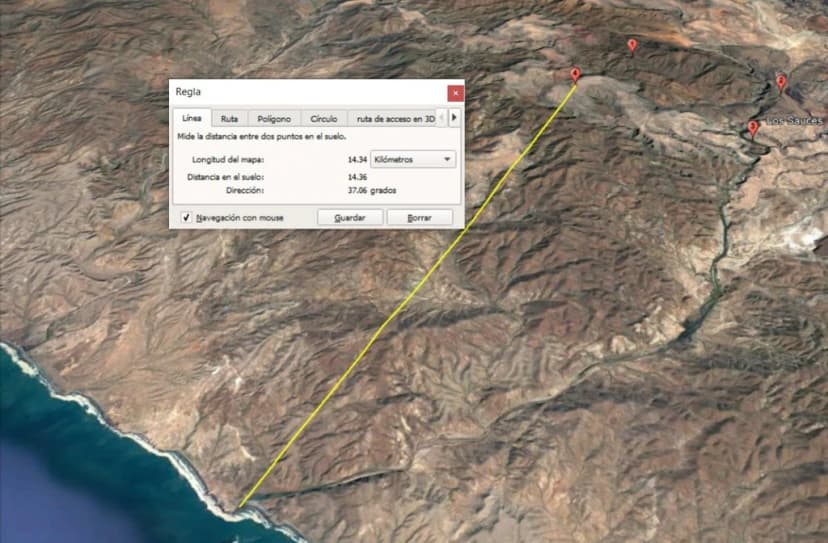Click the yellow line's endpoint on the coast

point(240,506)
